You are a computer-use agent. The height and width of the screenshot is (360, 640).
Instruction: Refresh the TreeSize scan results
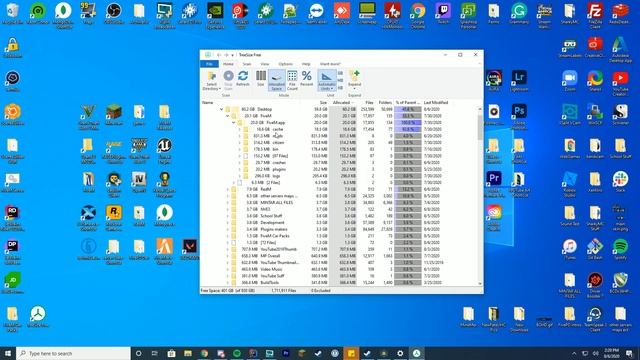243,78
